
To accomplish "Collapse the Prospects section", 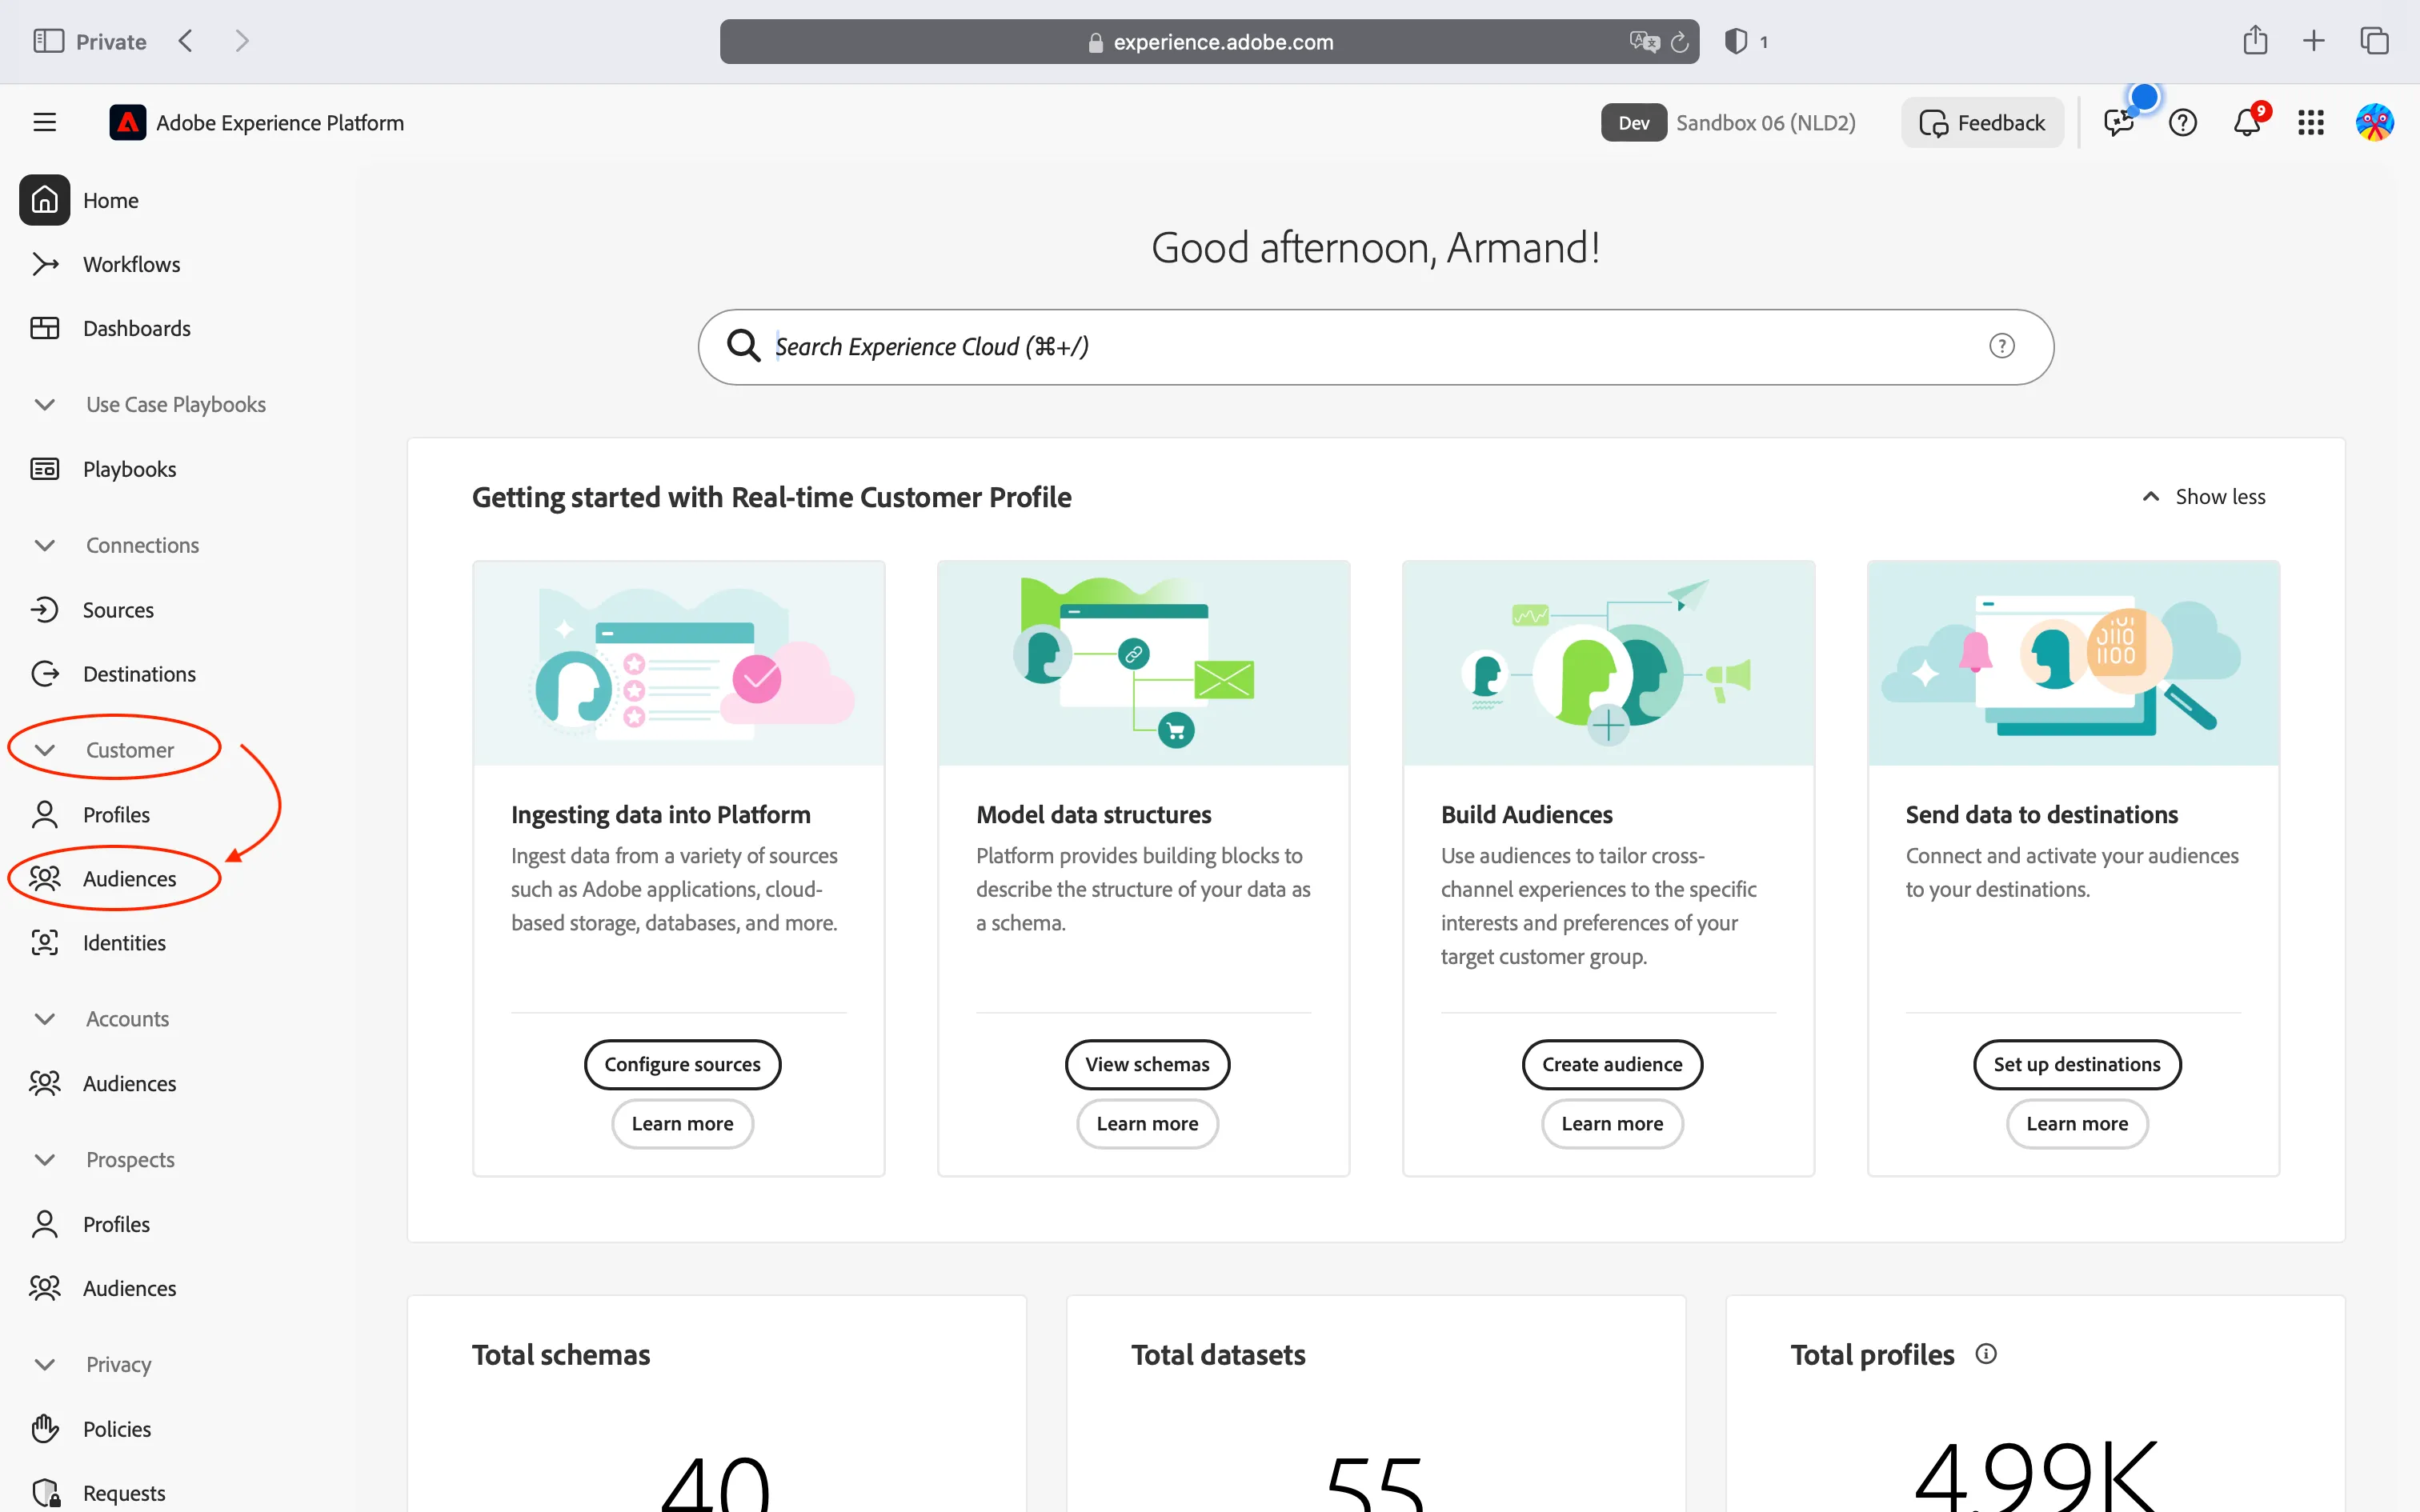I will pyautogui.click(x=44, y=1160).
